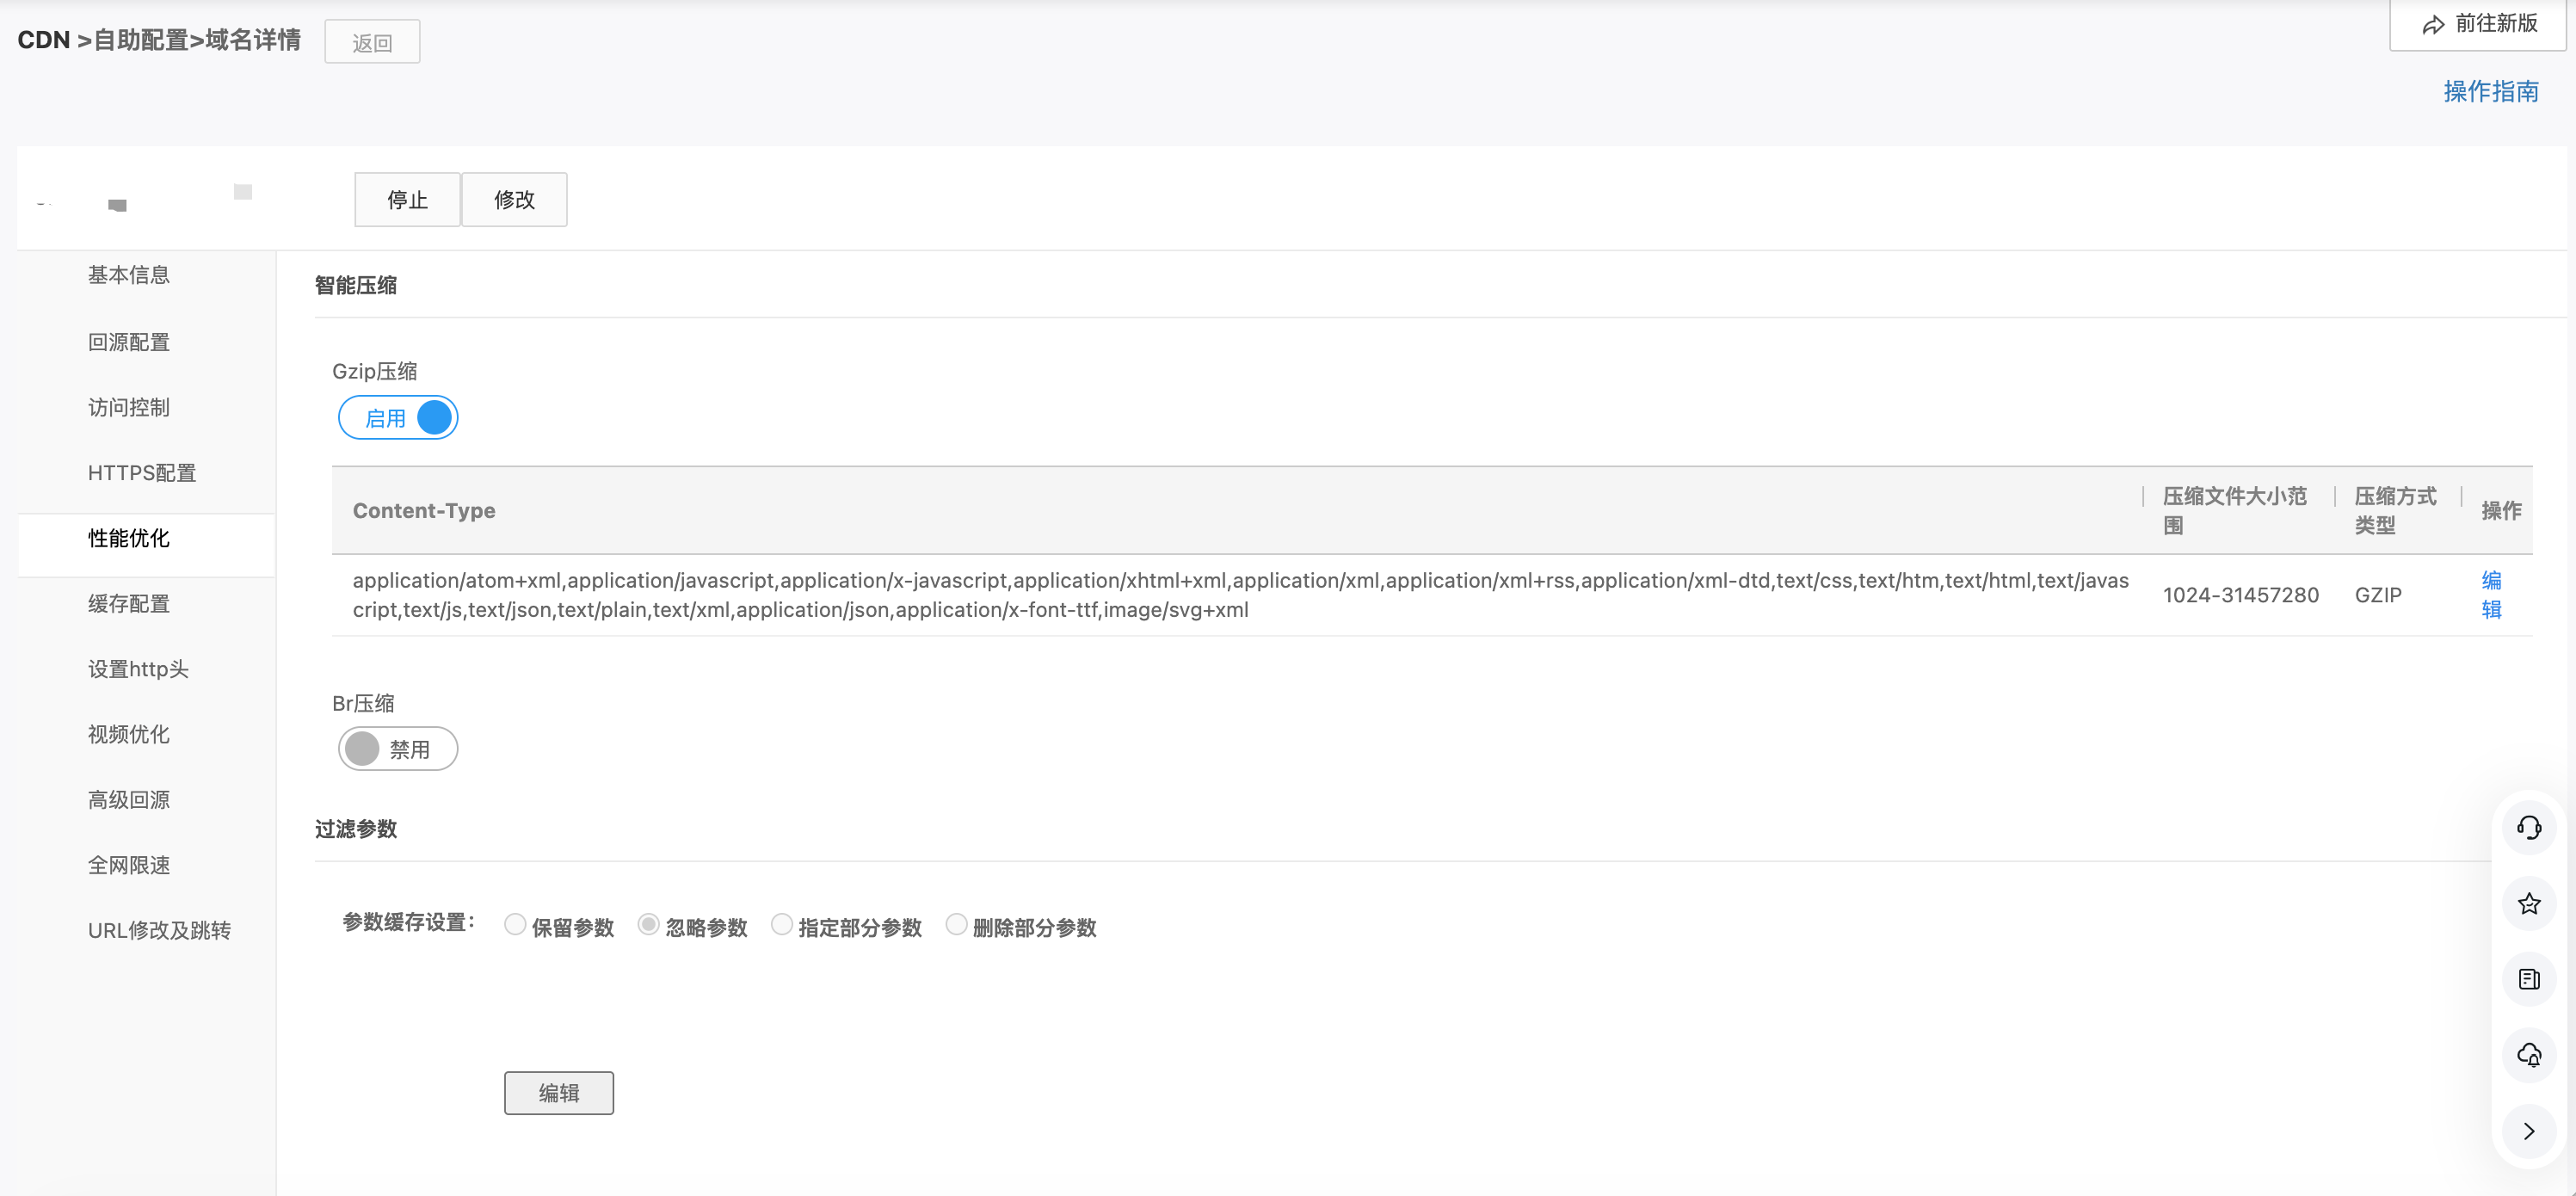This screenshot has height=1196, width=2576.
Task: Enable the Br压缩 toggle switch
Action: 398,749
